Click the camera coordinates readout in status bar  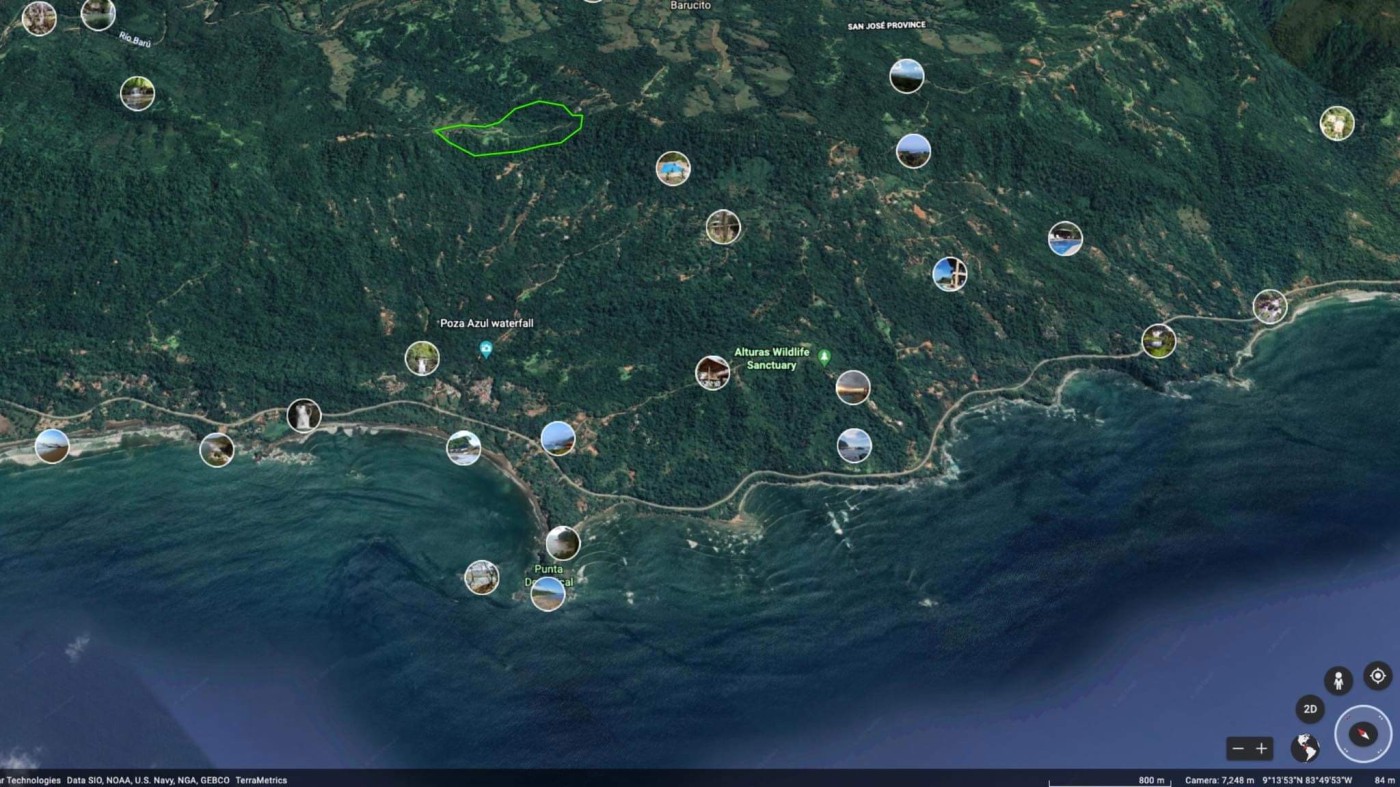pyautogui.click(x=1306, y=780)
